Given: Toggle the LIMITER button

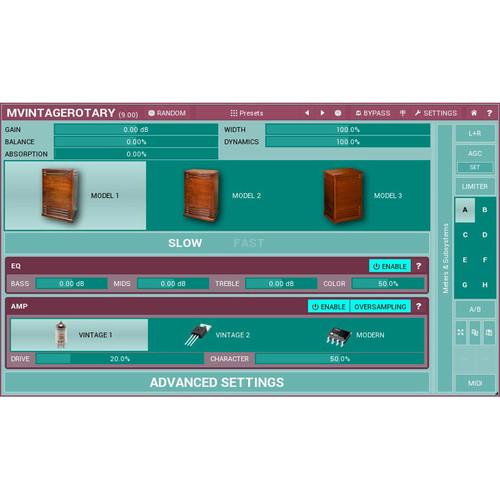Looking at the screenshot, I should click(x=475, y=186).
